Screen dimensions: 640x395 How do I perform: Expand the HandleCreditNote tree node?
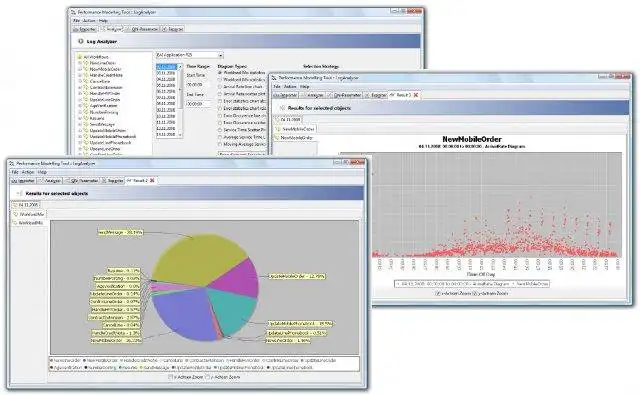coord(80,75)
